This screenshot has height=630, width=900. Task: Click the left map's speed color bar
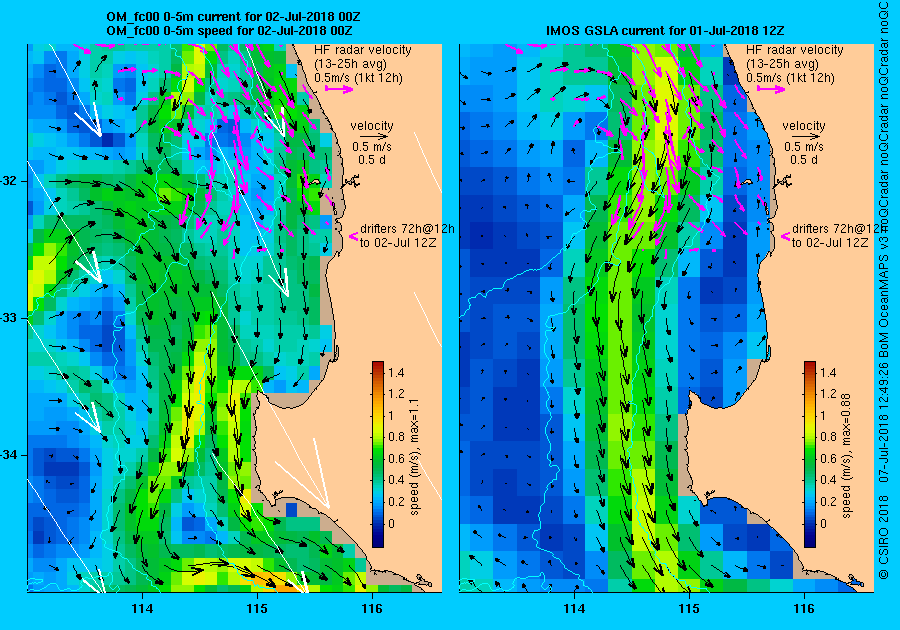(378, 454)
